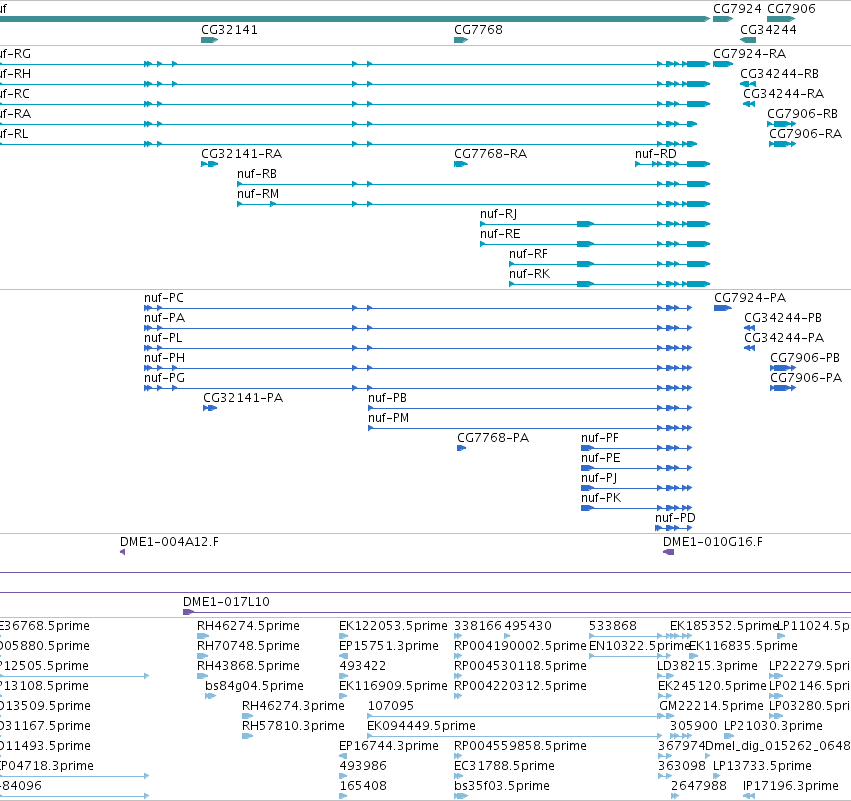The height and width of the screenshot is (801, 851).
Task: Select the nuf-PK protein label
Action: (x=601, y=499)
